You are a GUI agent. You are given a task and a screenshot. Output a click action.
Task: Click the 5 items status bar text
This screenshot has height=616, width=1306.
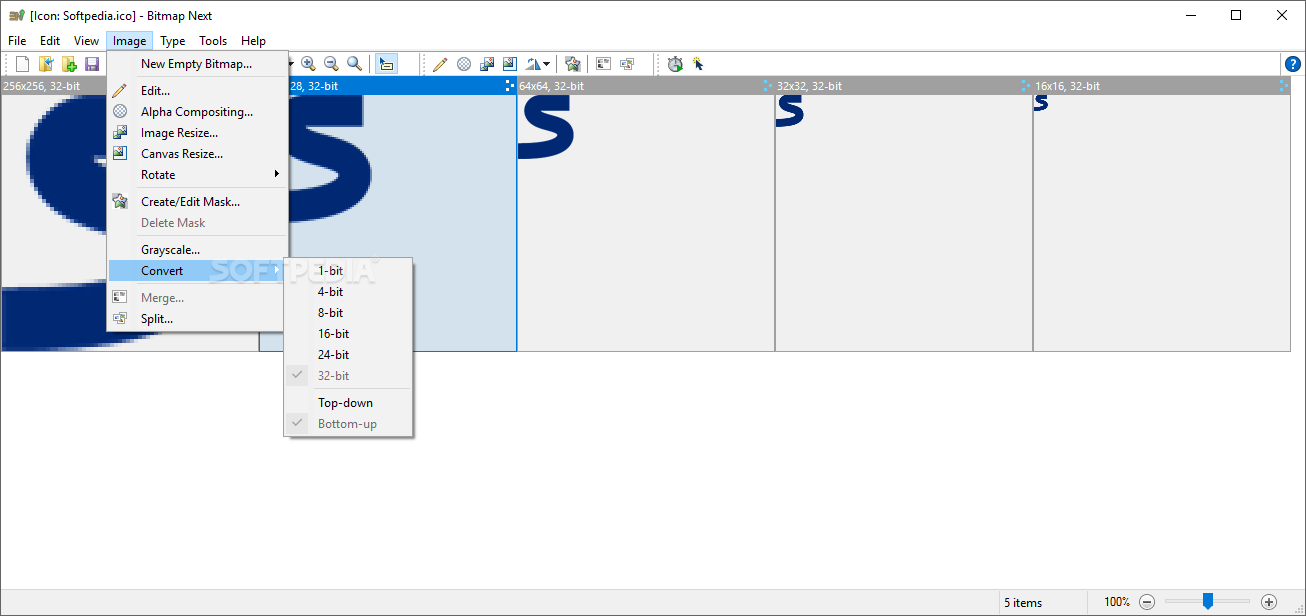(1025, 602)
